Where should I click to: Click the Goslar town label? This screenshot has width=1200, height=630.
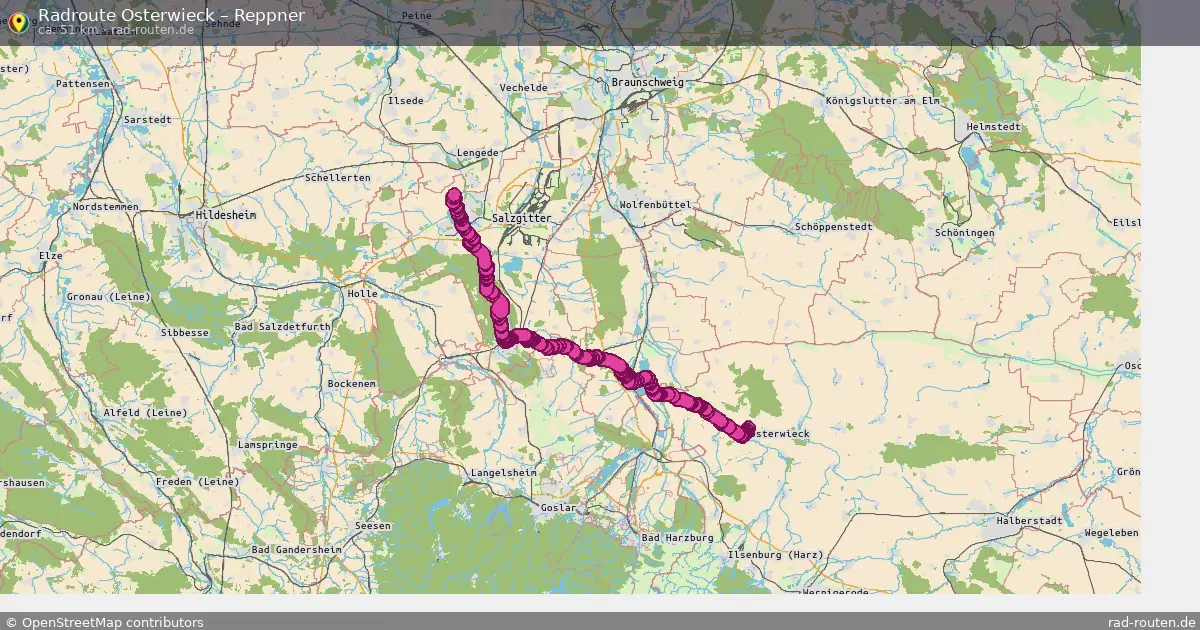pyautogui.click(x=558, y=508)
